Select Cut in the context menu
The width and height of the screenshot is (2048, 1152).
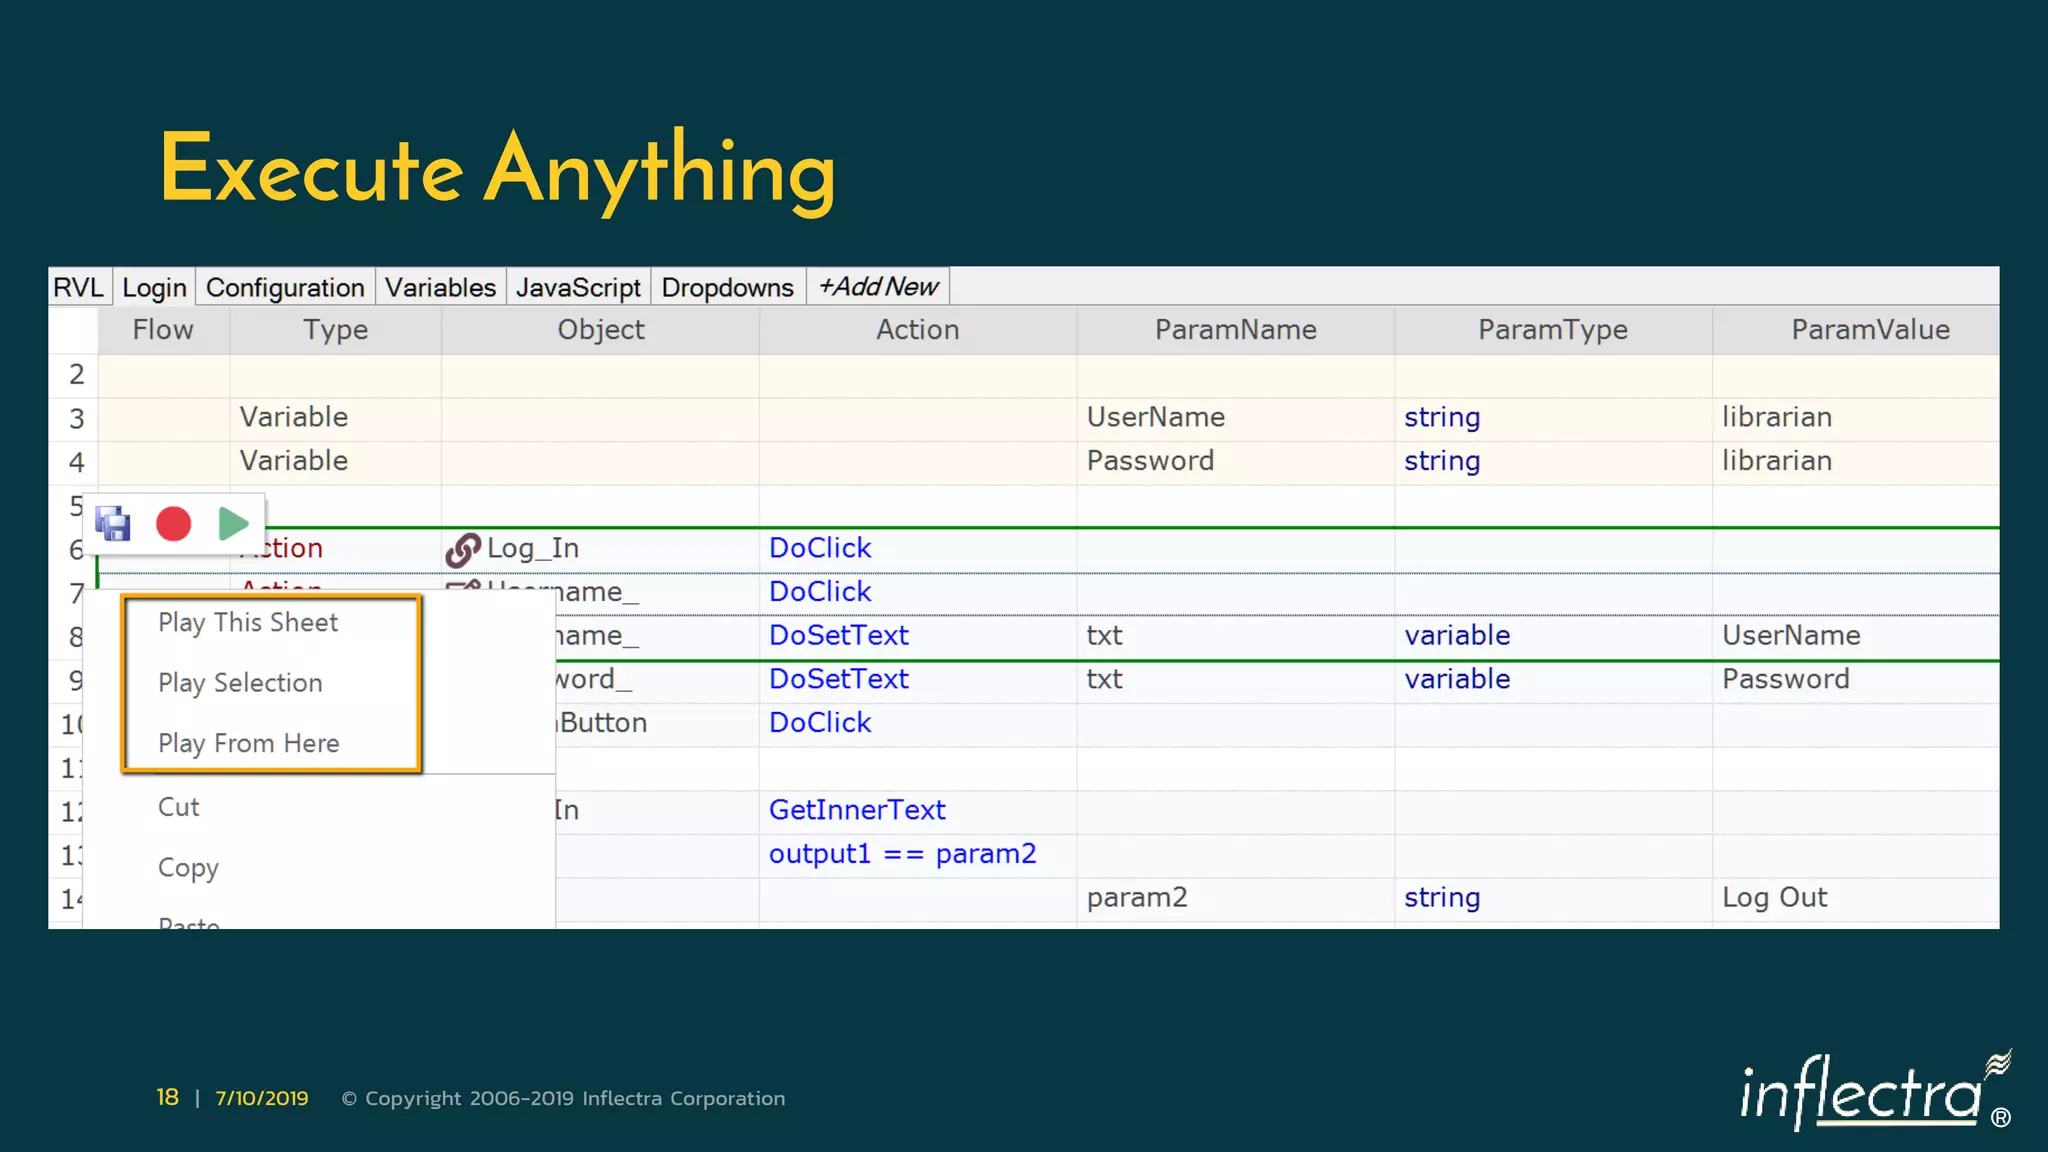pos(179,807)
